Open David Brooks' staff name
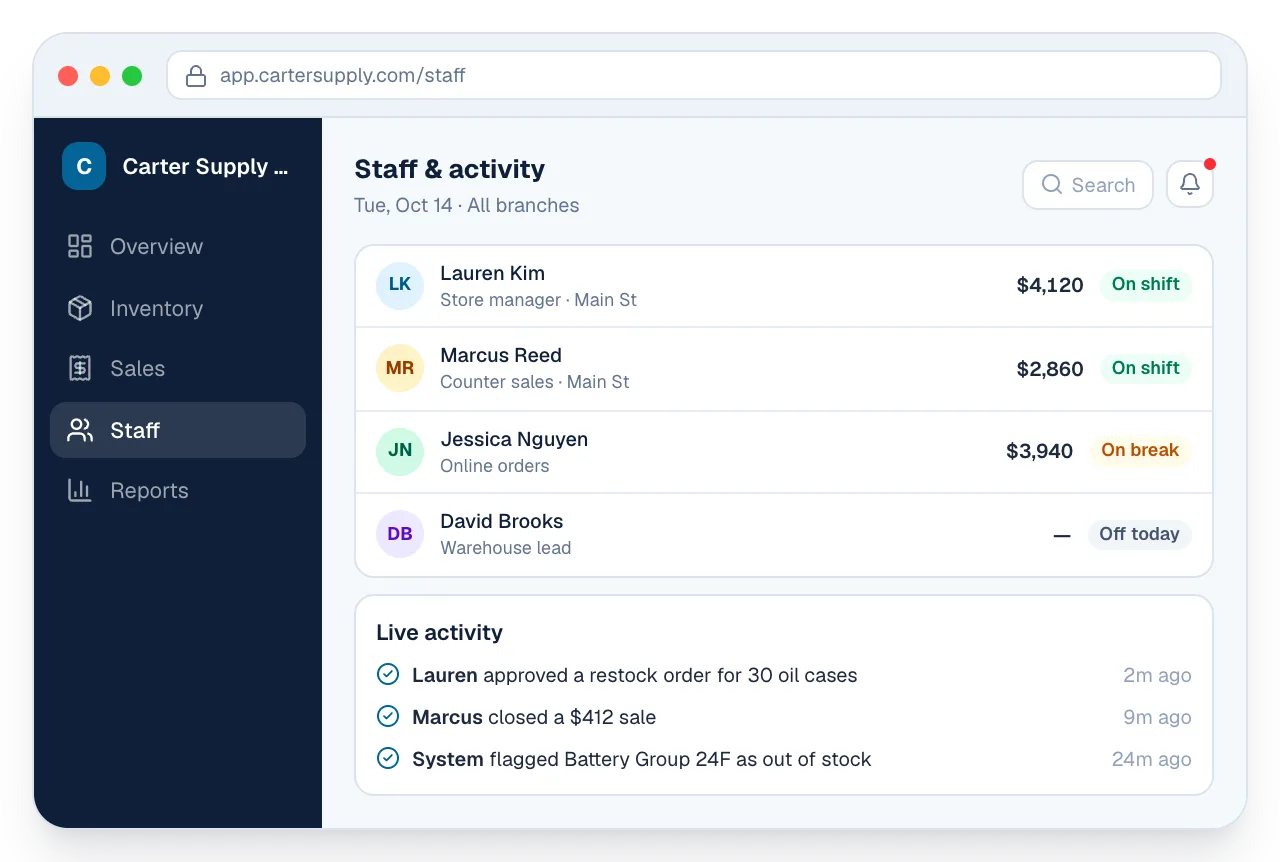The width and height of the screenshot is (1280, 862). pos(501,521)
